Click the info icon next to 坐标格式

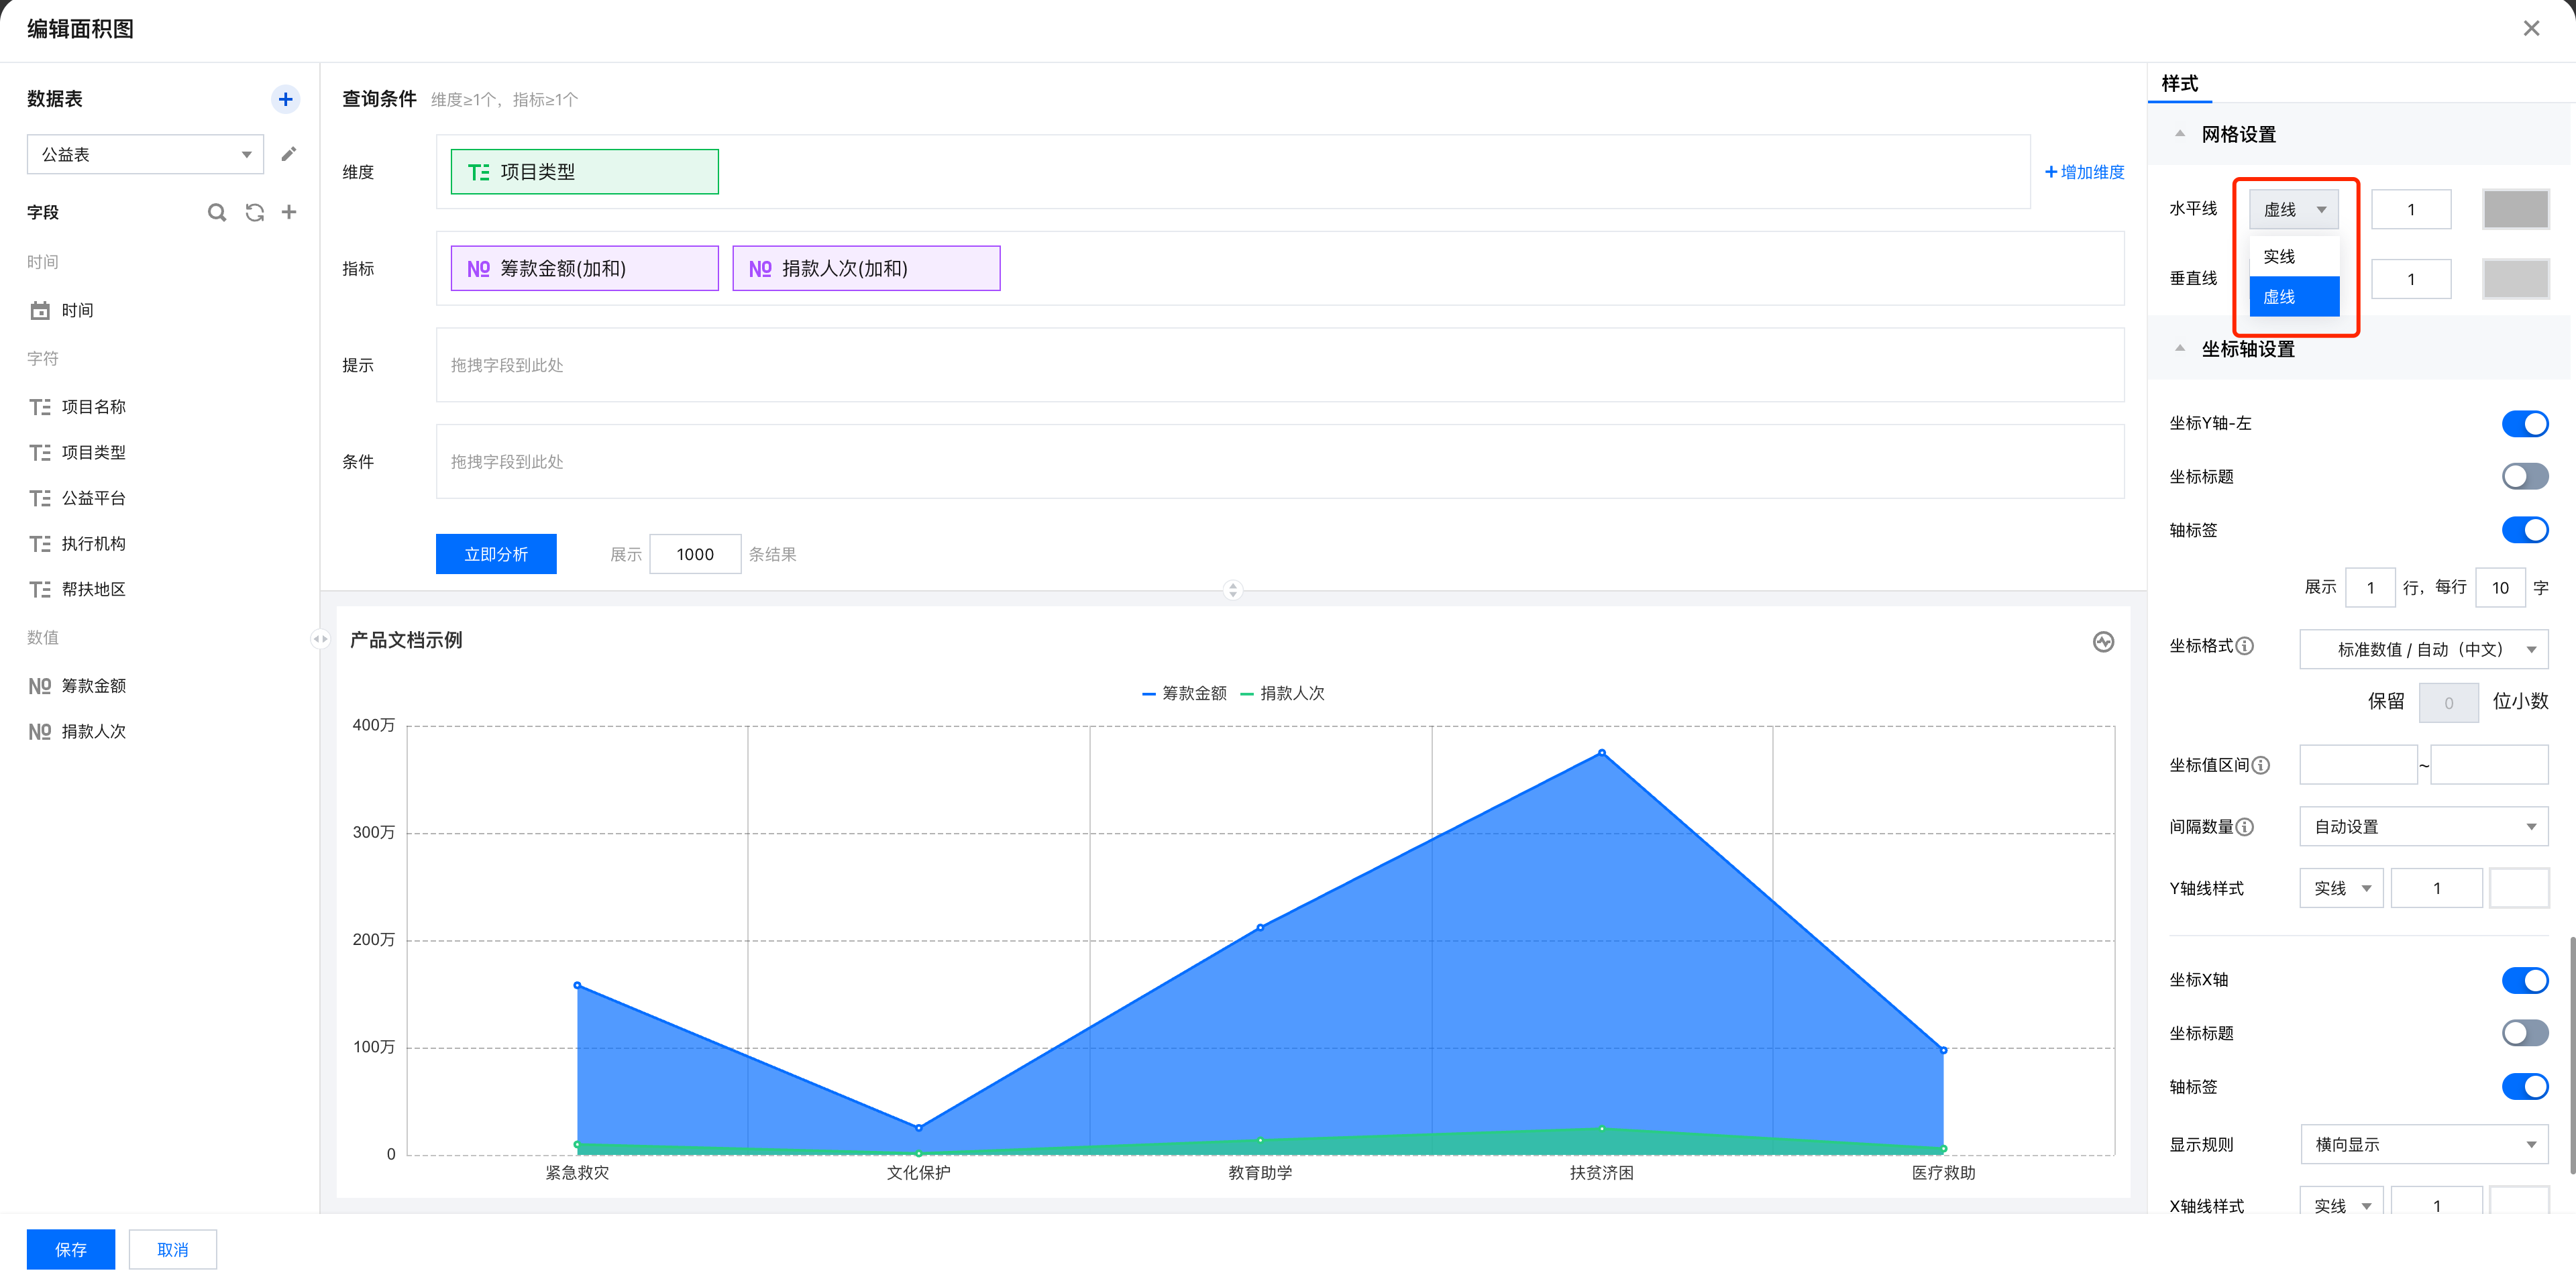(x=2244, y=646)
